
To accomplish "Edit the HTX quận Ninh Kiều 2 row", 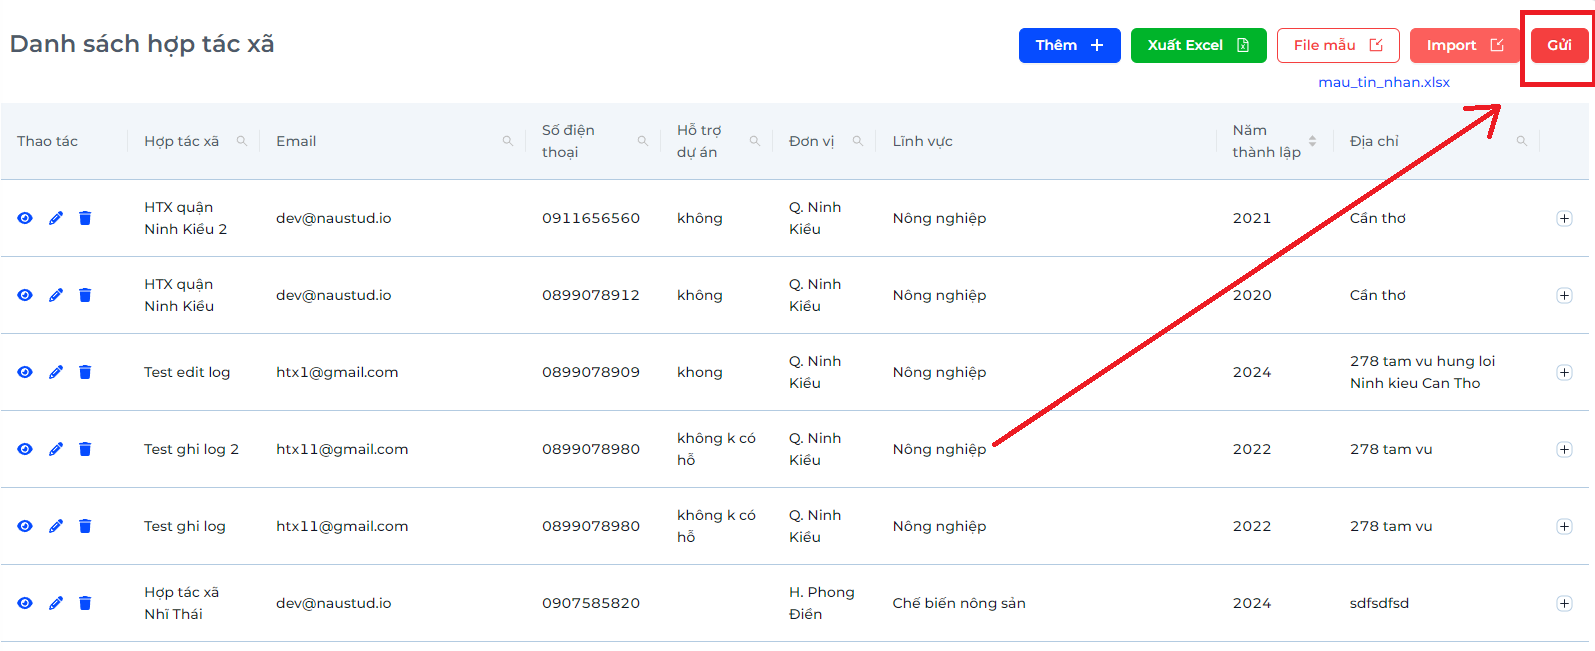I will coord(56,218).
